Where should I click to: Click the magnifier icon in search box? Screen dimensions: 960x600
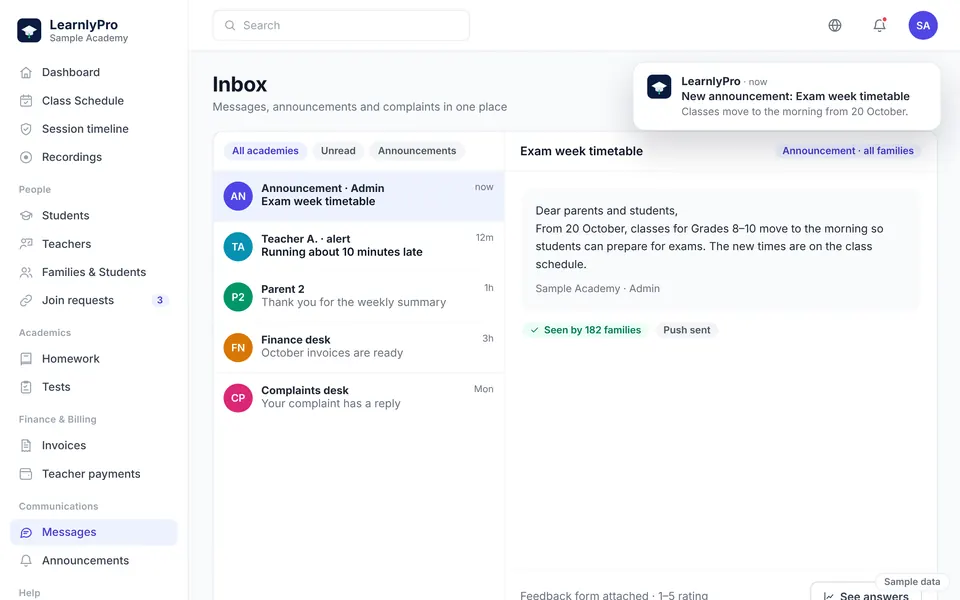pyautogui.click(x=230, y=25)
